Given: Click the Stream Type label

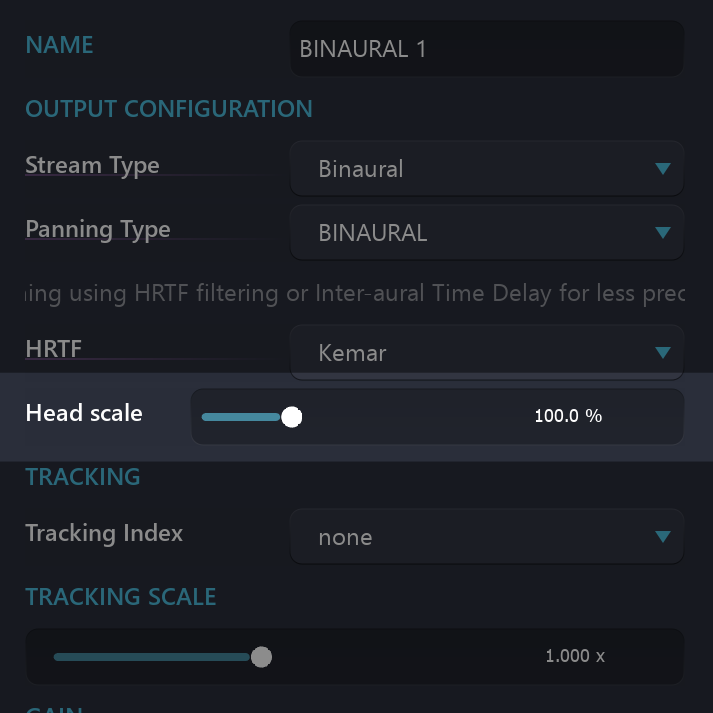Looking at the screenshot, I should pyautogui.click(x=92, y=165).
